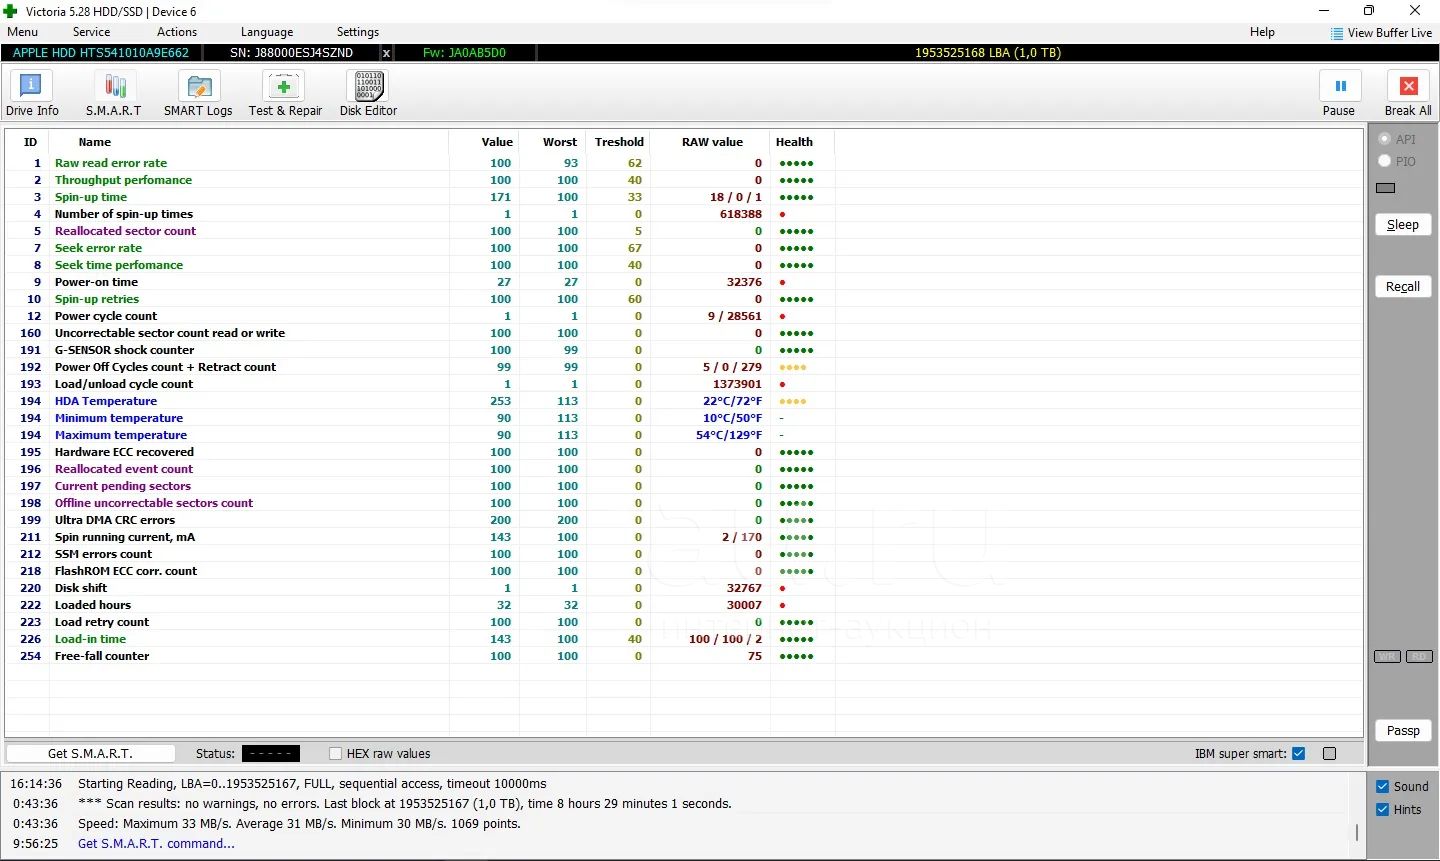Pause the current operation
The image size is (1440, 861).
click(x=1339, y=94)
